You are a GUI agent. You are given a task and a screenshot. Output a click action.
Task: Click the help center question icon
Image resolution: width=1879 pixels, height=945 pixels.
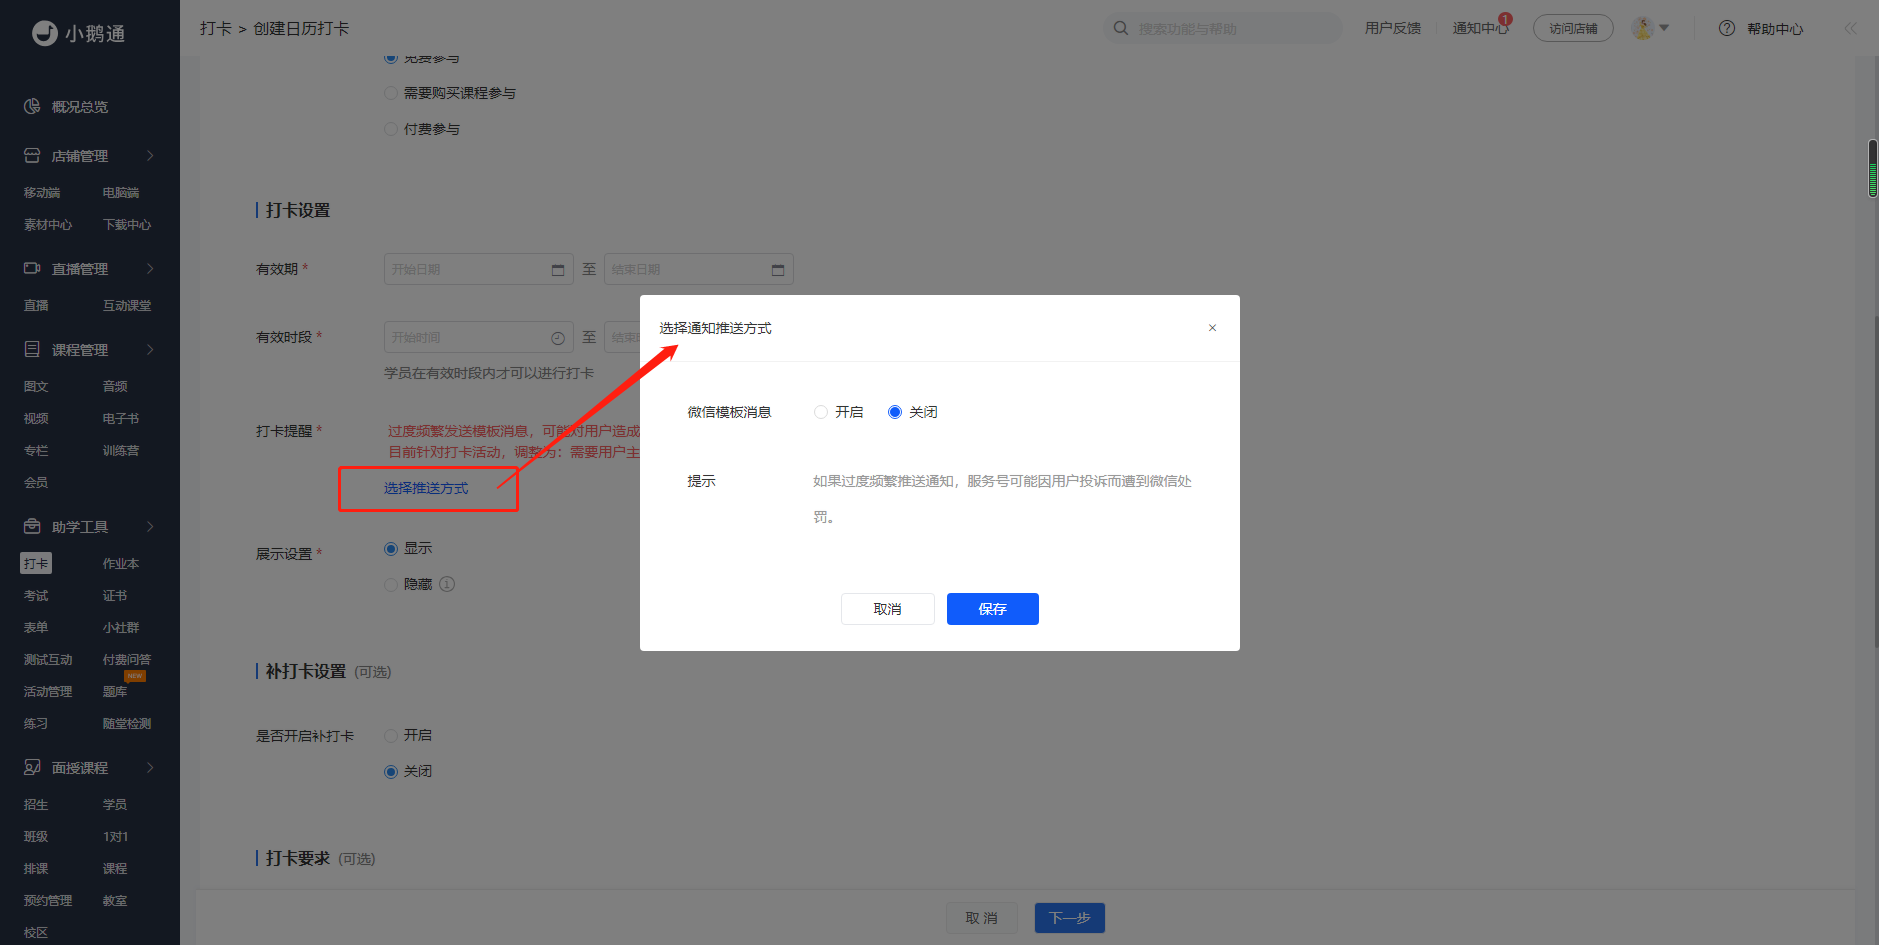[1726, 29]
